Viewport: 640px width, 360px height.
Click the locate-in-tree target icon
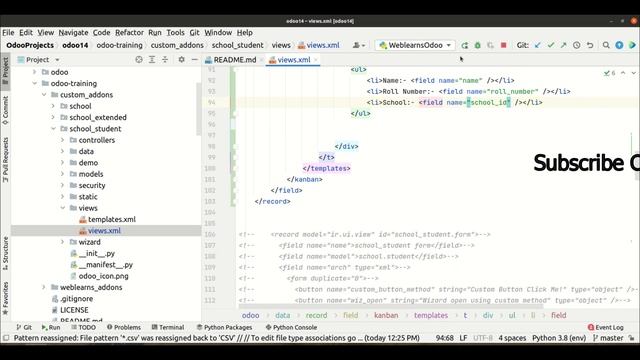pos(139,60)
